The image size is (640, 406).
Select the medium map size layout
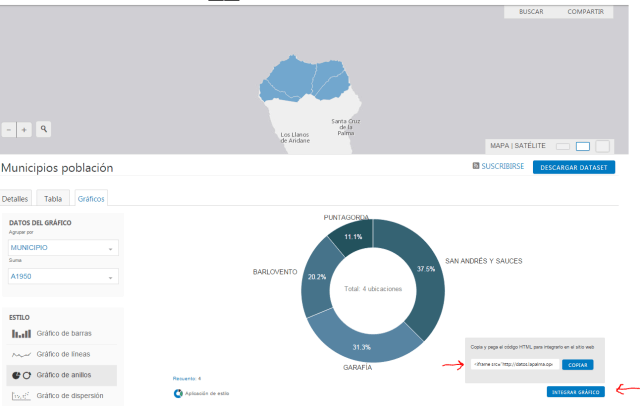(x=583, y=146)
